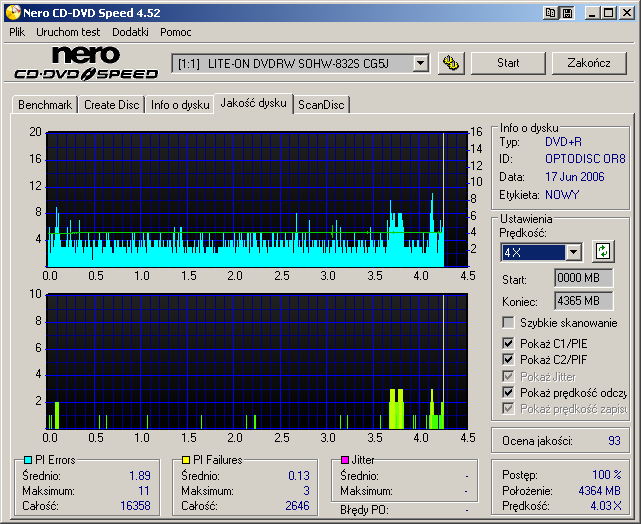Image resolution: width=641 pixels, height=524 pixels.
Task: Click the disabled Pokaż Jitter checkbox
Action: click(508, 376)
